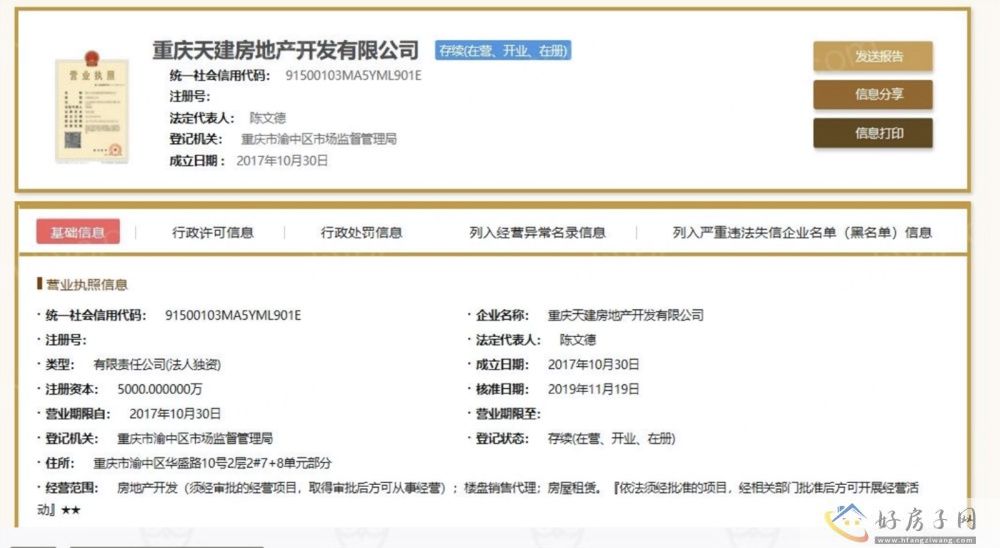Click the 营业执照信息 section header
Screen dimensions: 1000x548
point(86,285)
